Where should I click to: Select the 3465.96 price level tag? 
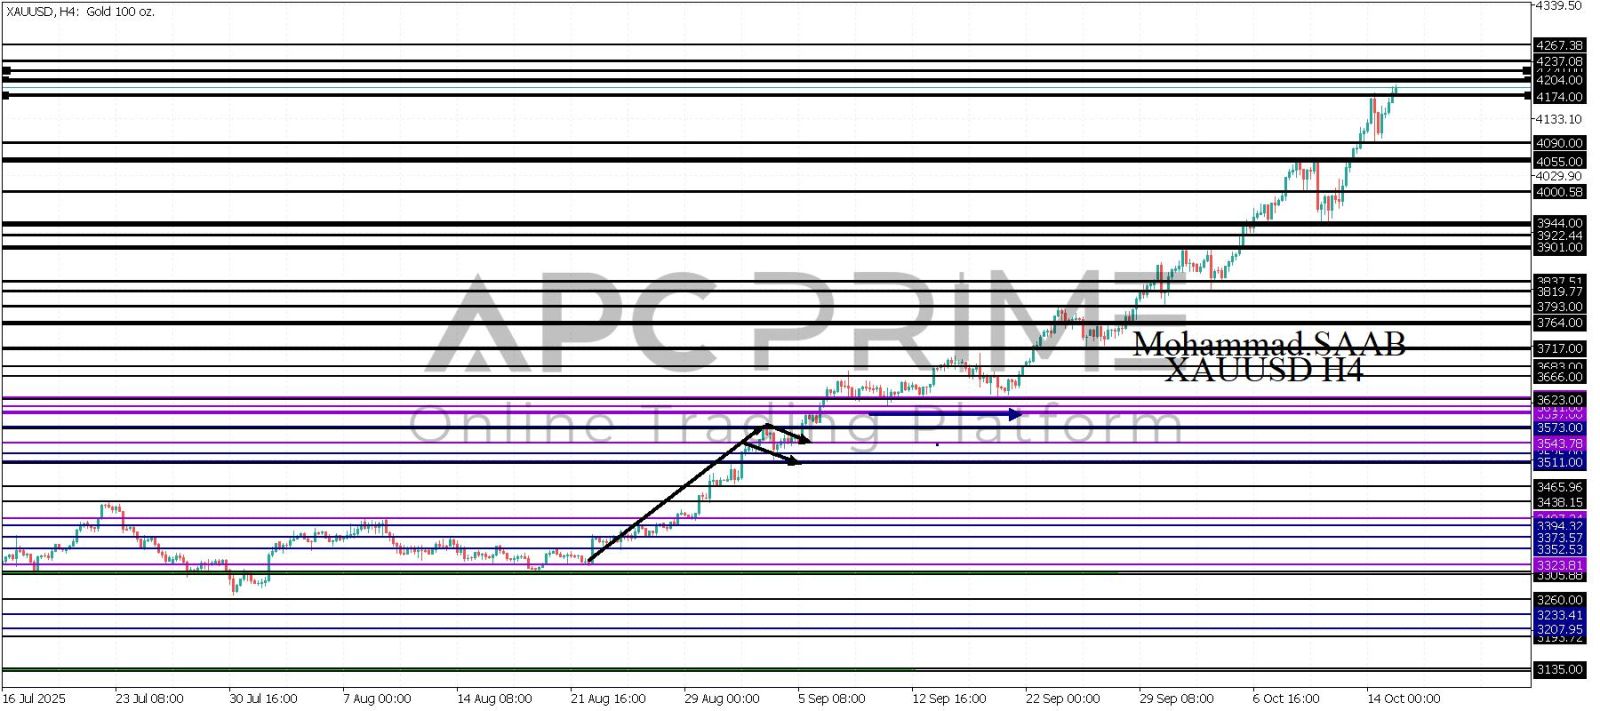tap(1559, 487)
